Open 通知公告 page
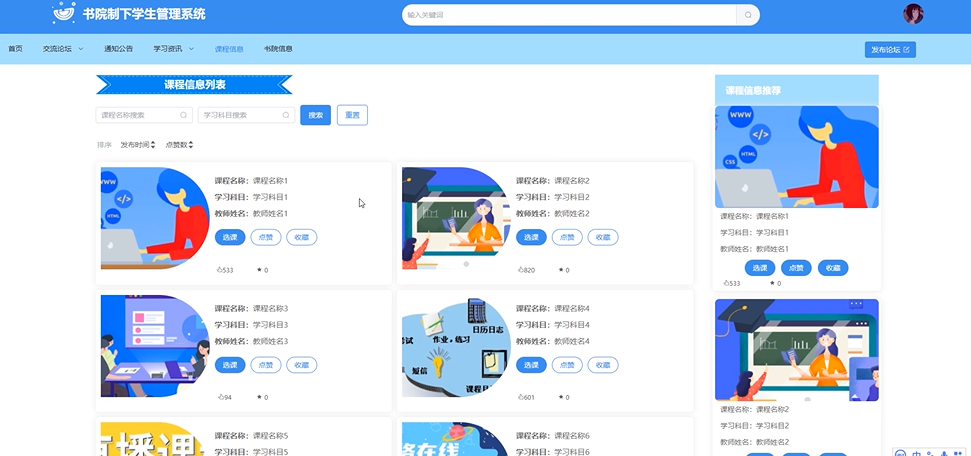Screen dimensions: 971x456 pos(118,49)
